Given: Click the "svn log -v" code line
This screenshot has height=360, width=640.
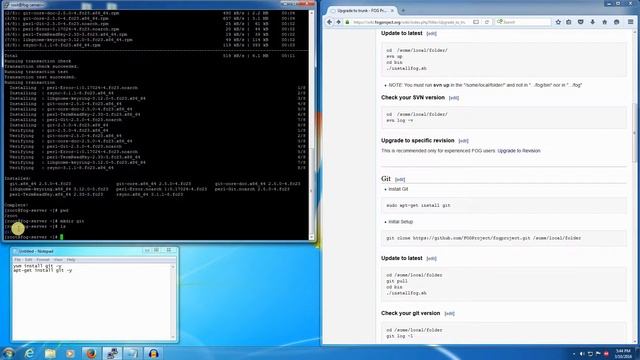Looking at the screenshot, I should tap(400, 120).
